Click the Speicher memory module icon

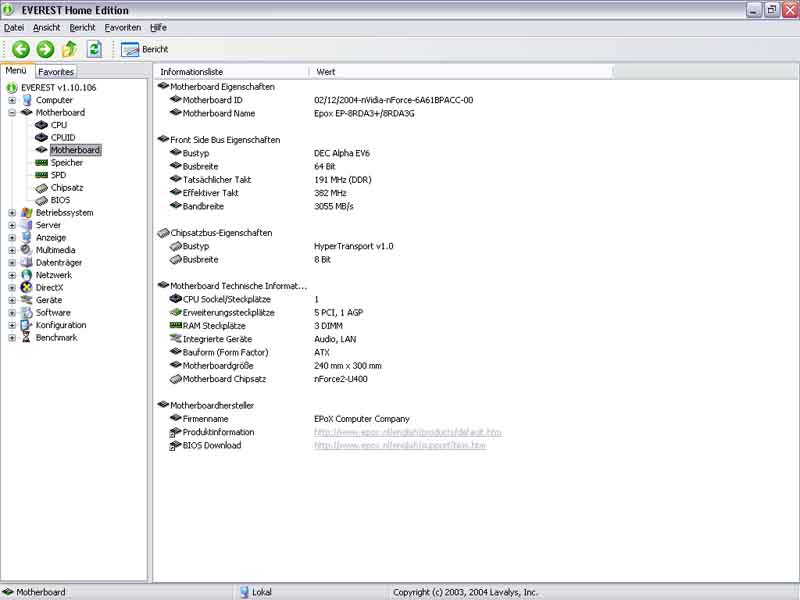[x=41, y=162]
